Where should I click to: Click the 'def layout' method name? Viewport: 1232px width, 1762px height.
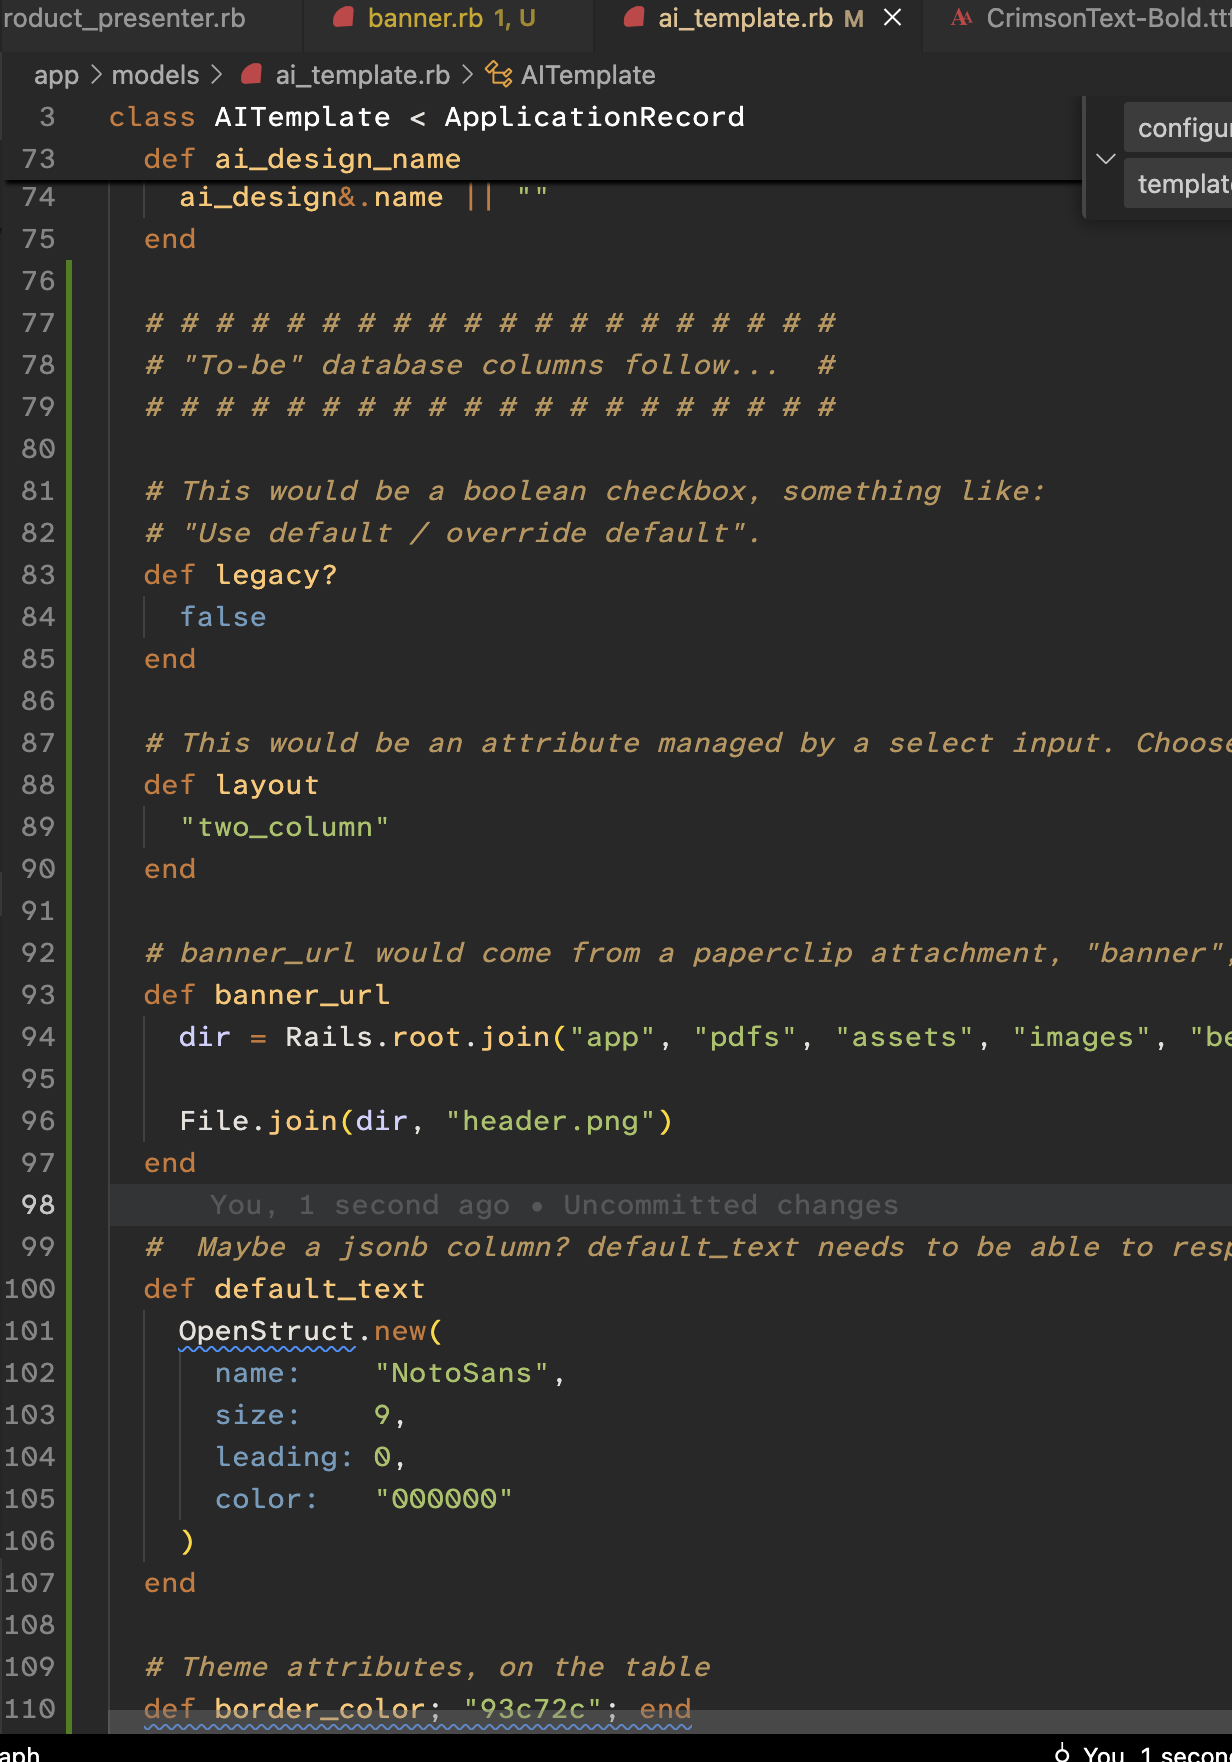tap(267, 785)
